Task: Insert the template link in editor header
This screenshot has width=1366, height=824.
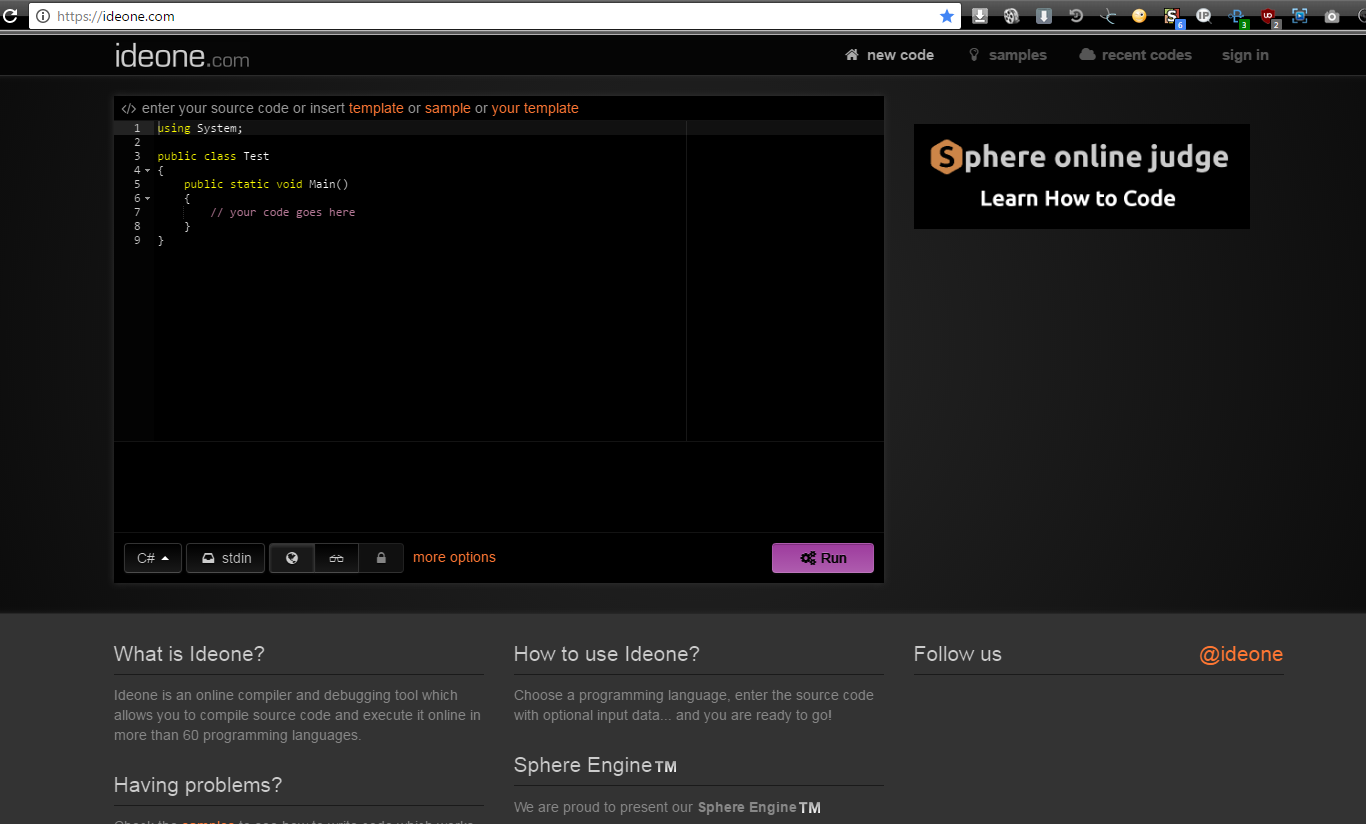Action: [376, 108]
